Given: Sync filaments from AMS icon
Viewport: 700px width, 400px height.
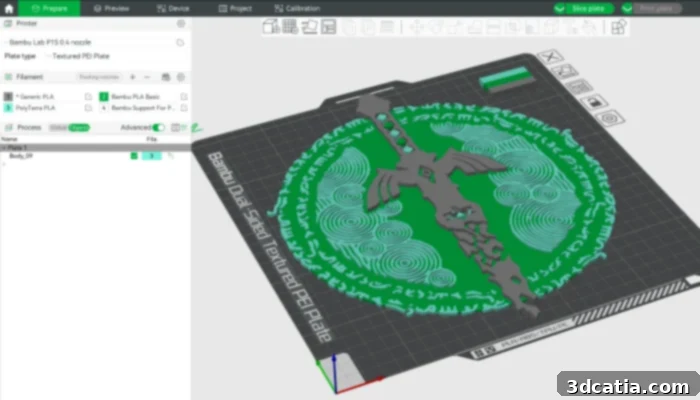Looking at the screenshot, I should (166, 77).
